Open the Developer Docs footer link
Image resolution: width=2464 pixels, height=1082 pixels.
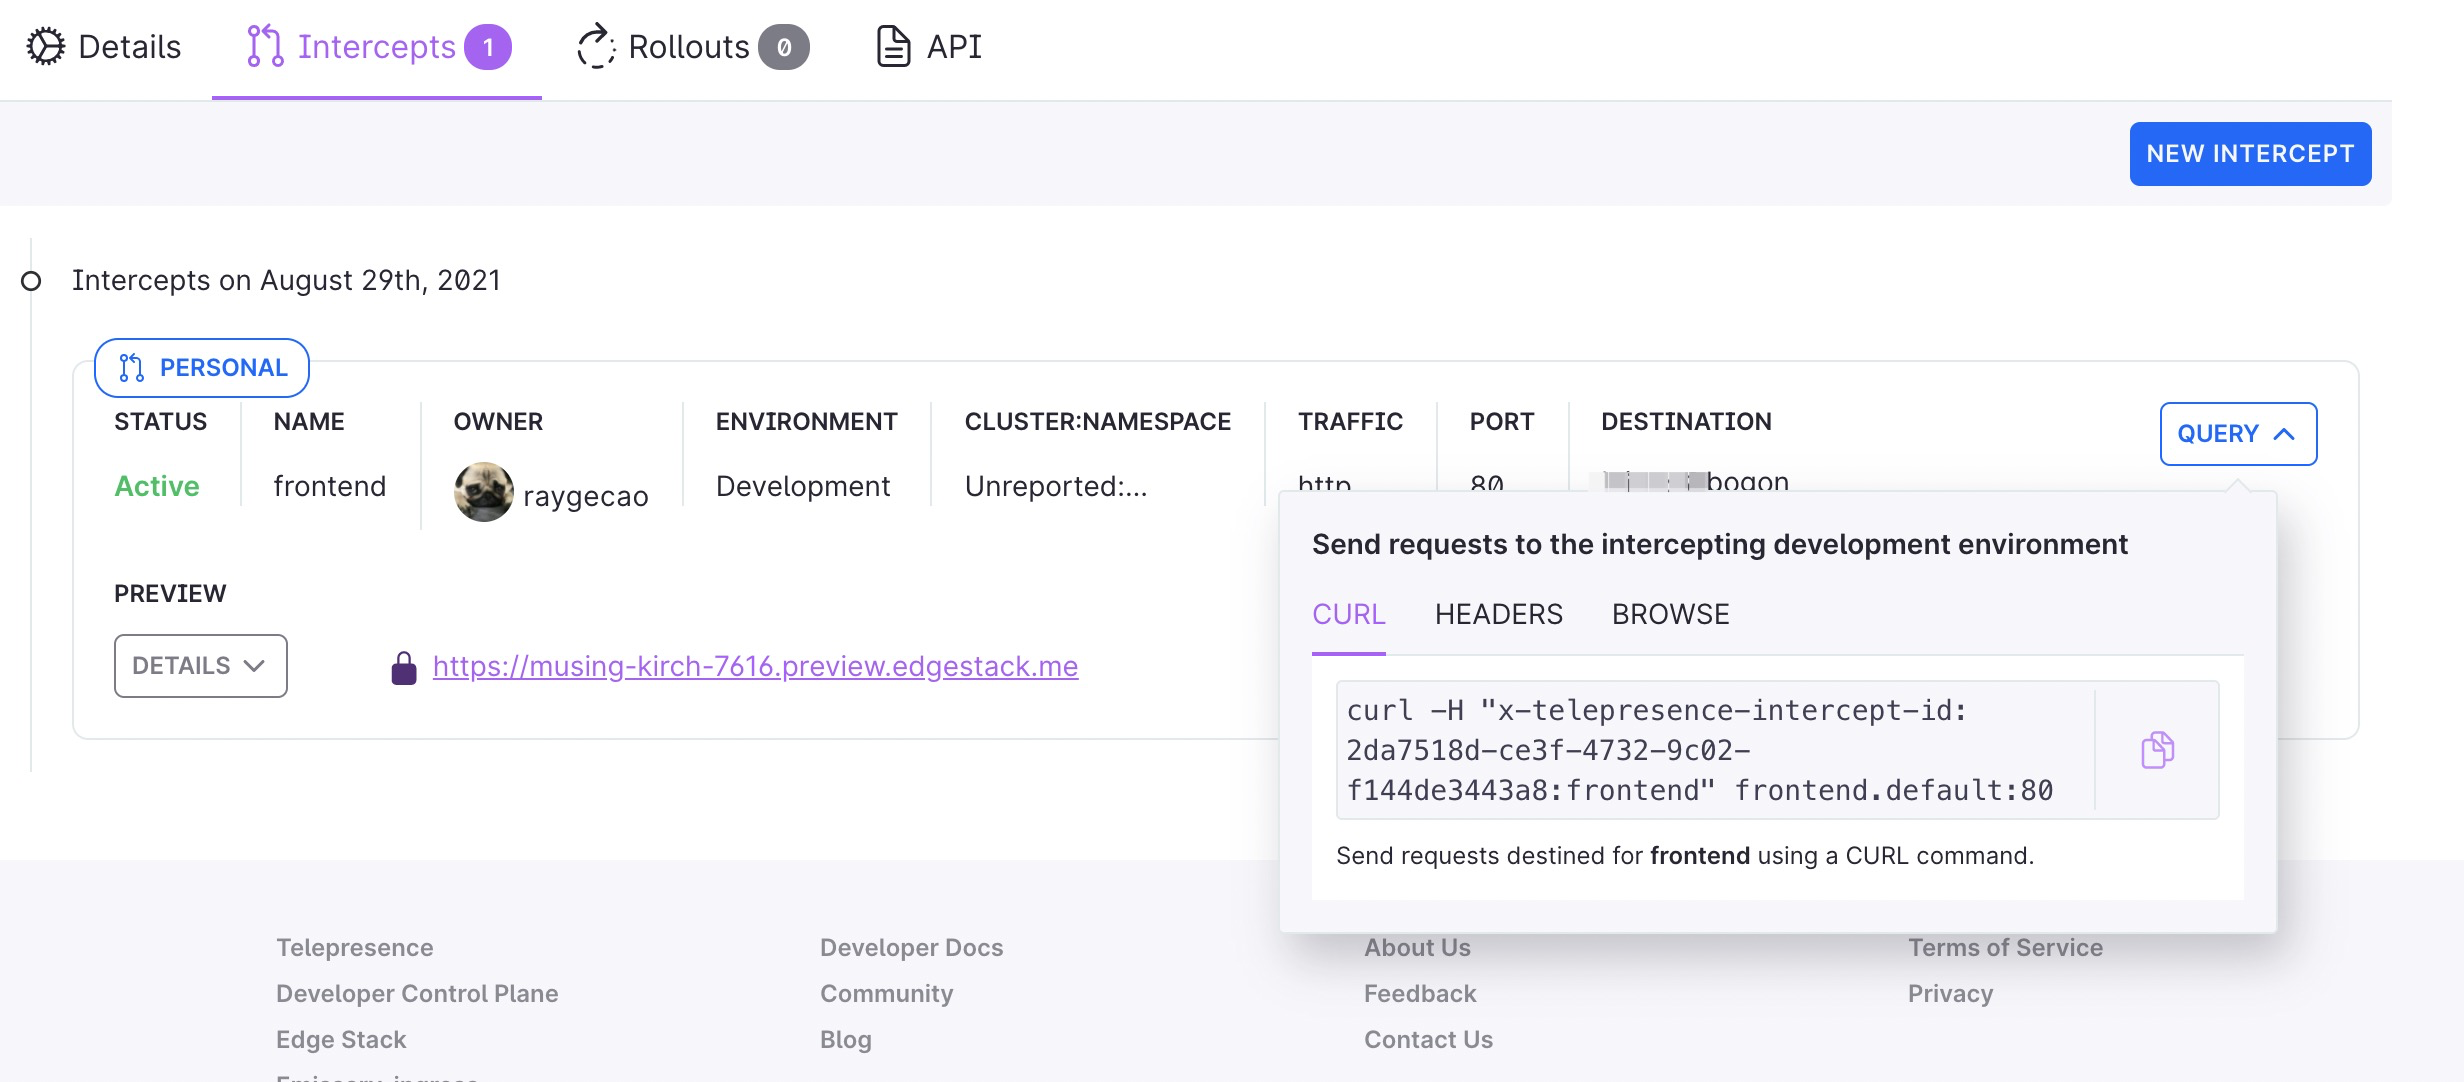tap(911, 947)
